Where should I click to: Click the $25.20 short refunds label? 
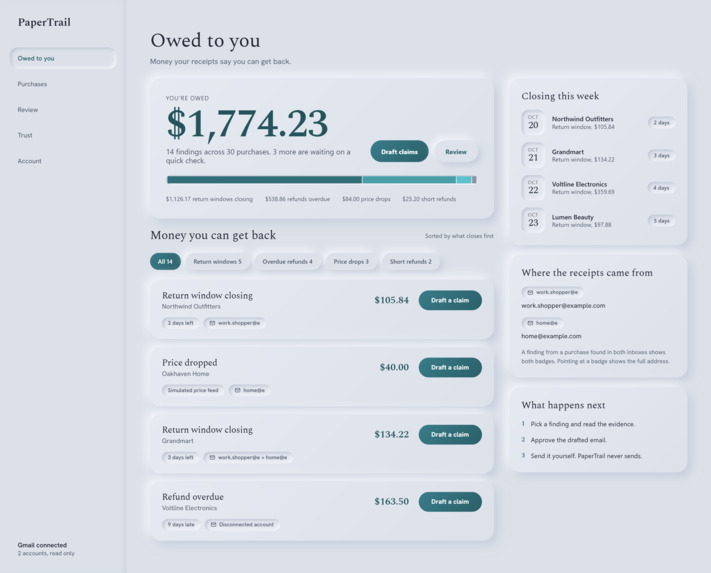pyautogui.click(x=429, y=199)
